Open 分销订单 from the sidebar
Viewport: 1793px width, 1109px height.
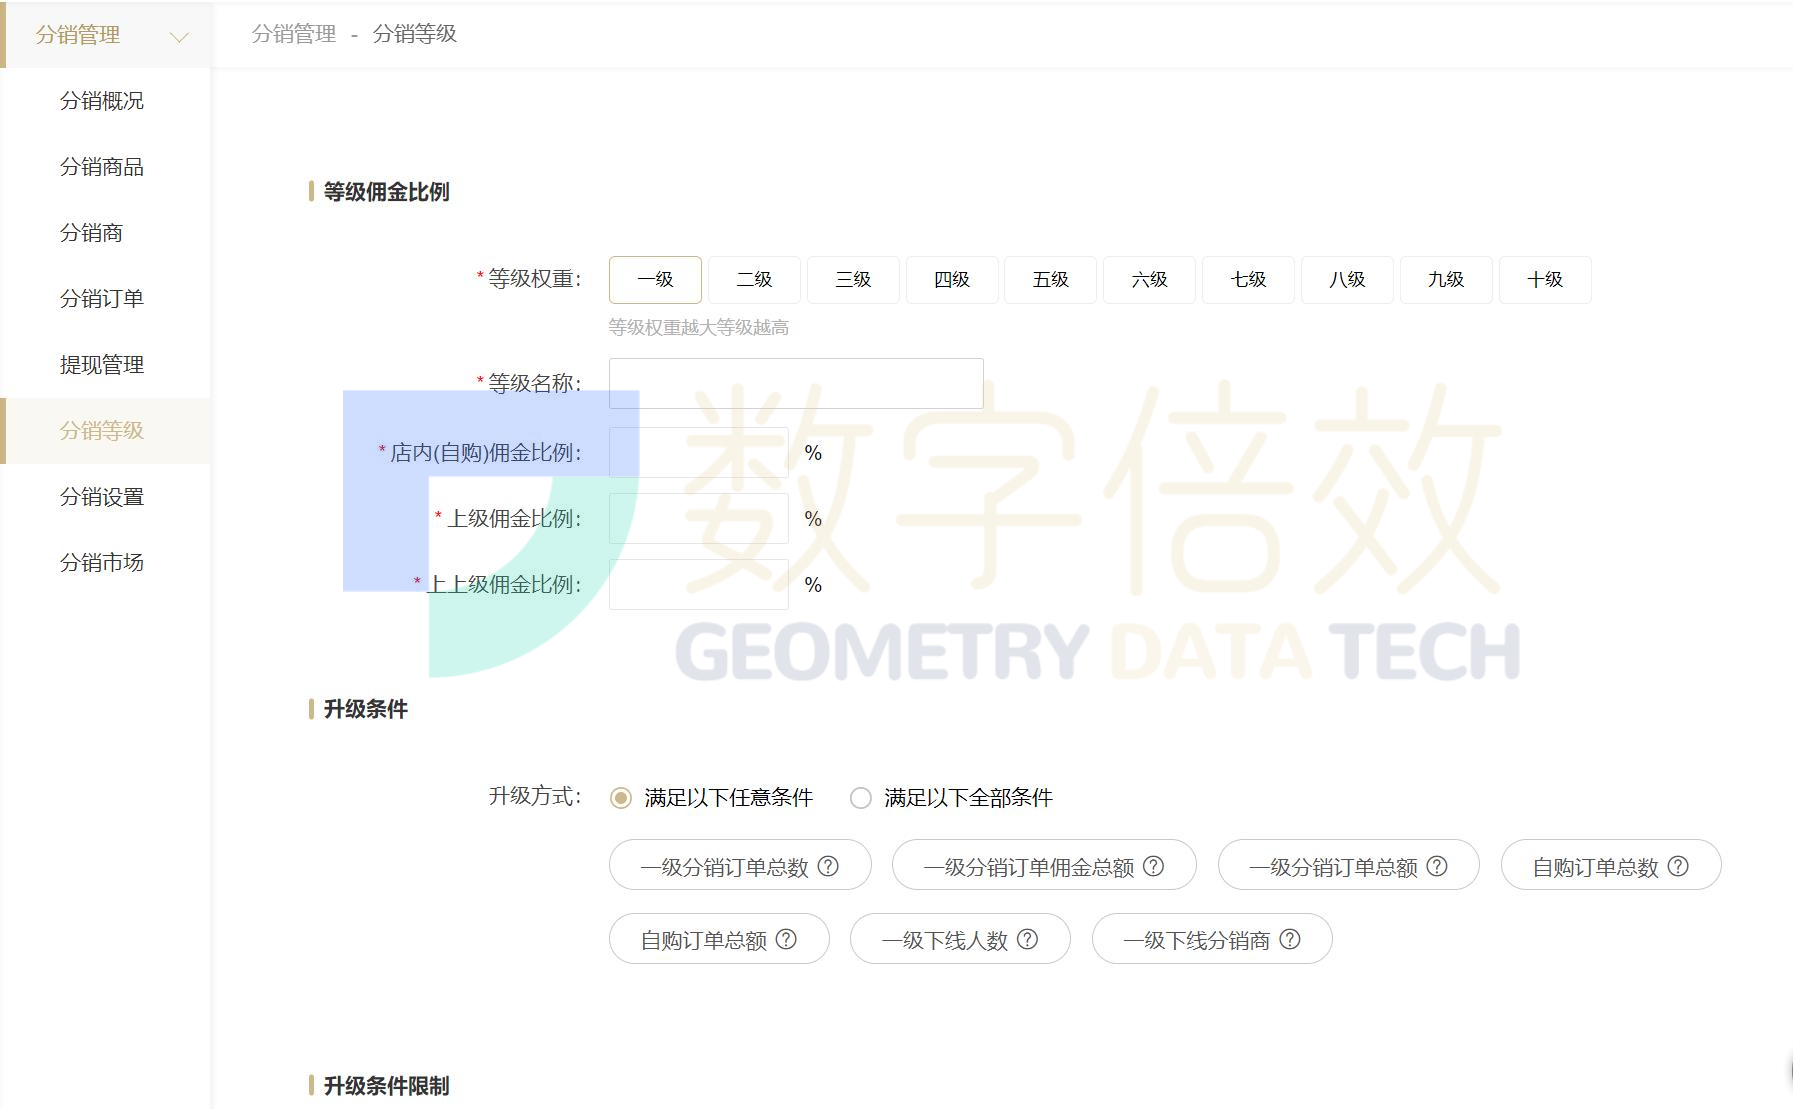tap(101, 298)
